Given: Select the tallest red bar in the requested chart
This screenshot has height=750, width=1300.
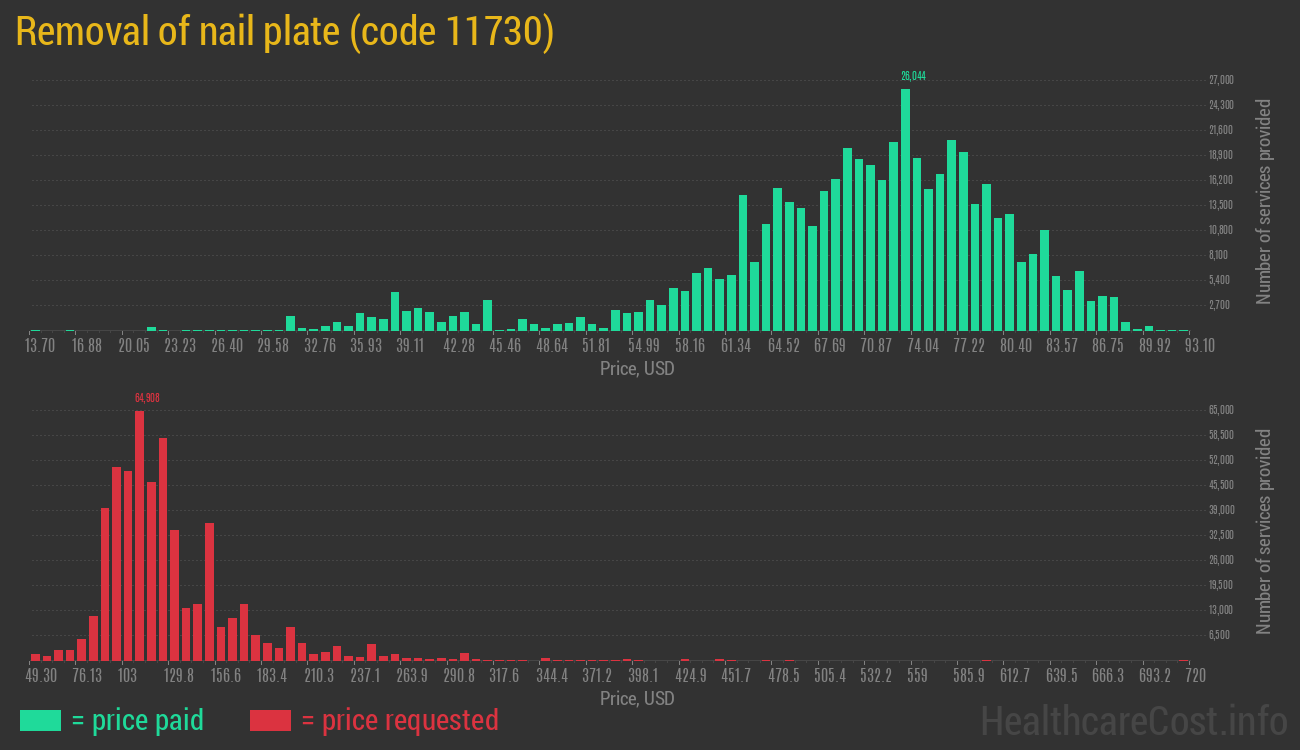Looking at the screenshot, I should click(x=139, y=535).
